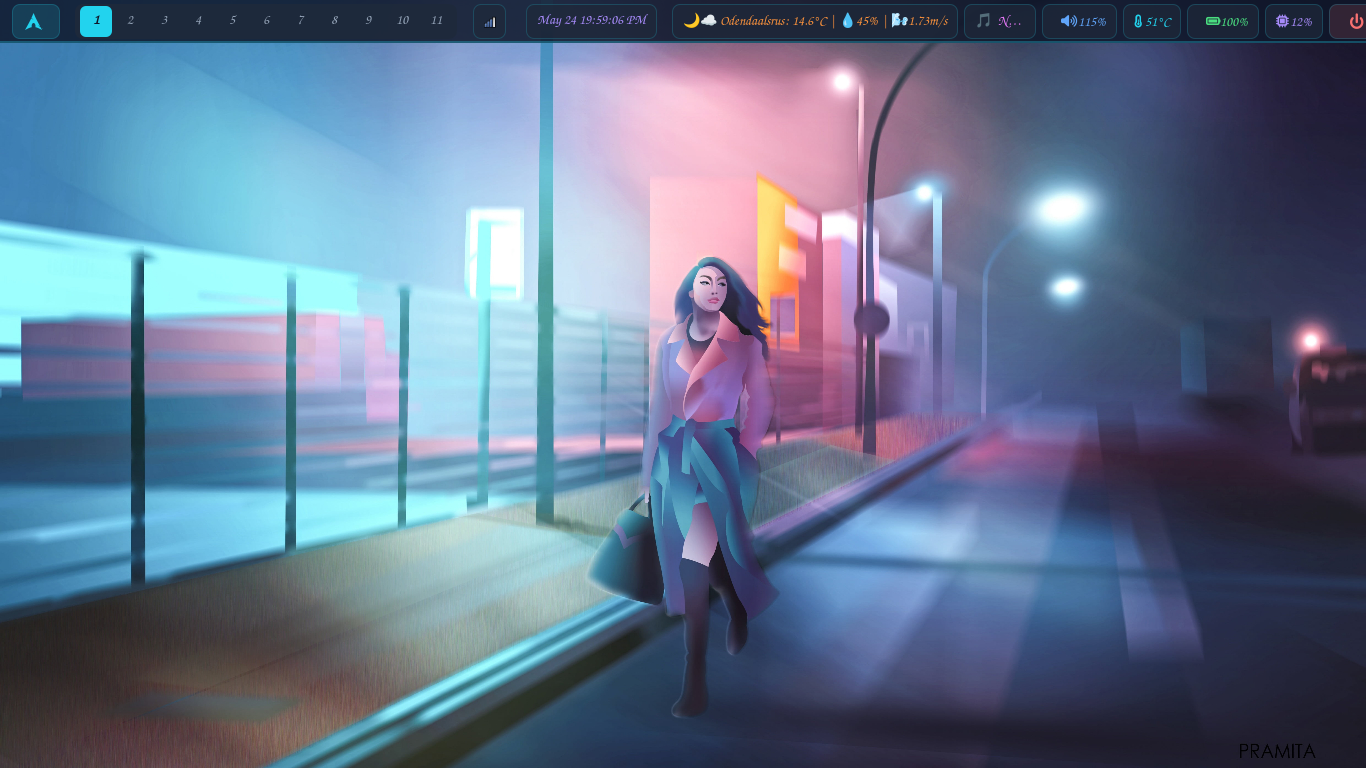The width and height of the screenshot is (1366, 768).
Task: Open the Arch Linux launcher icon
Action: click(x=35, y=21)
